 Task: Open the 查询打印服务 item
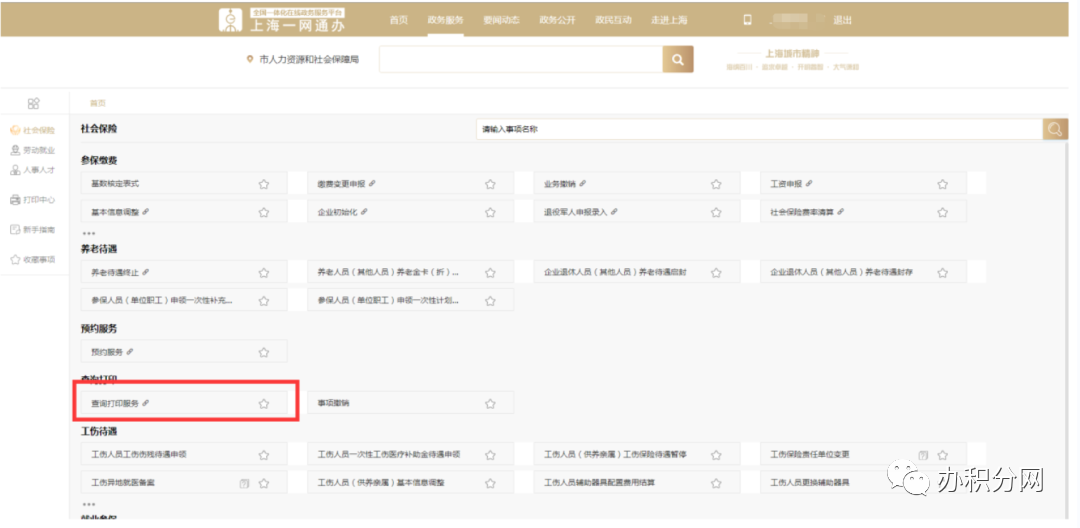(x=116, y=403)
